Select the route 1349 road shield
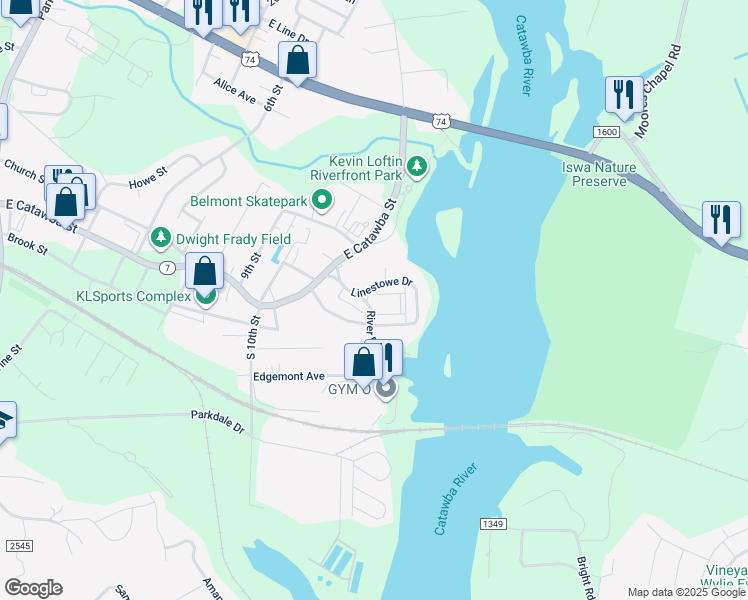Screen dimensions: 748x600 (x=493, y=524)
